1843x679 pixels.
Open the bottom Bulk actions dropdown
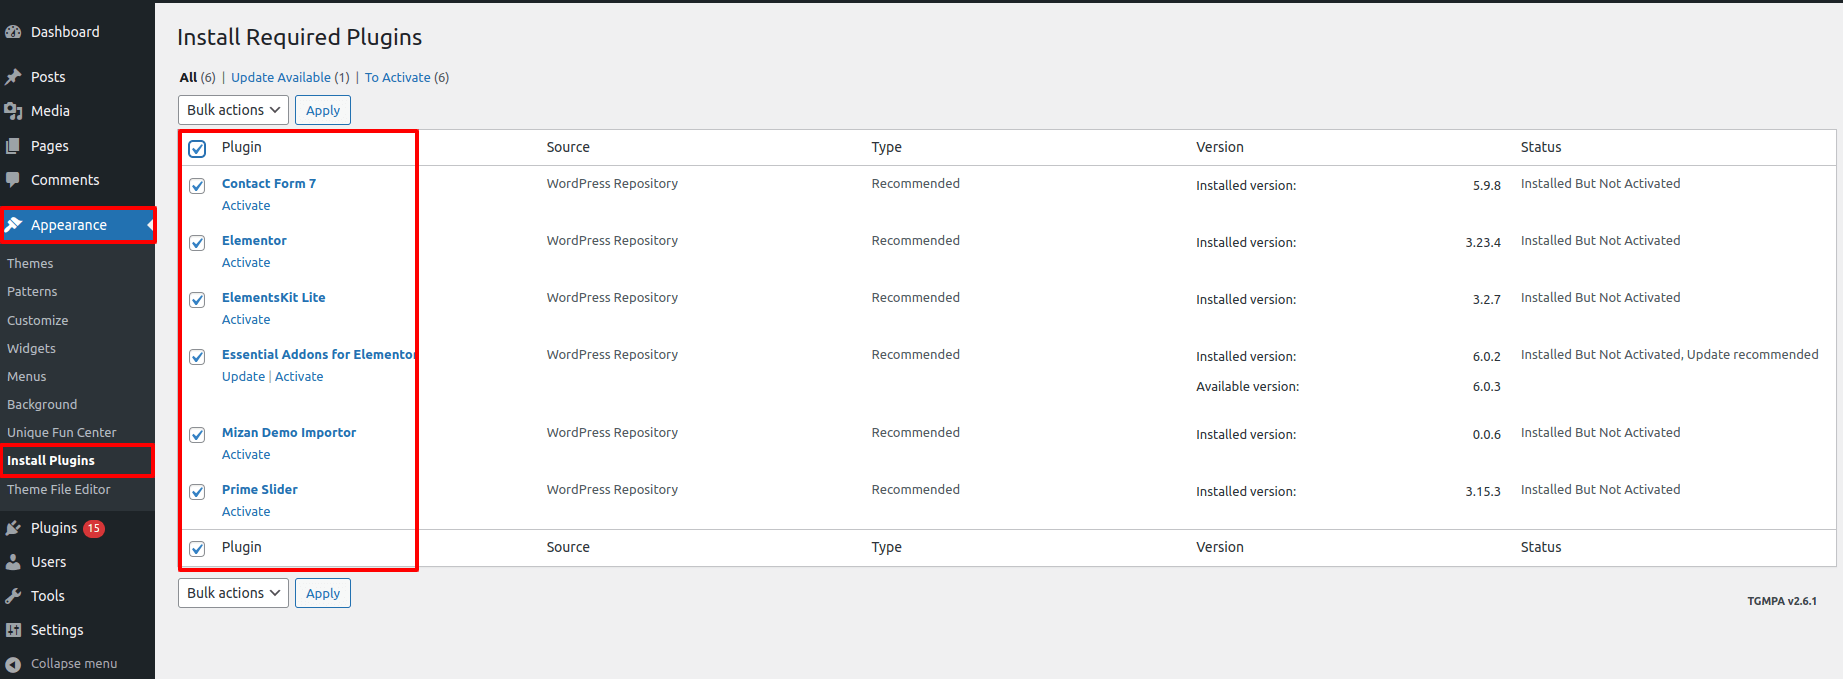coord(233,593)
